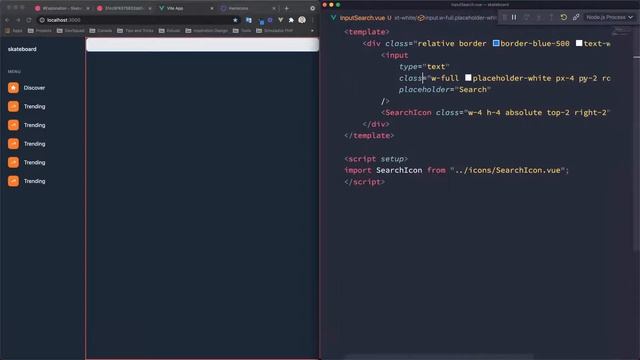Viewport: 640px width, 360px height.
Task: Open the Chrome profile avatar
Action: coord(302,20)
